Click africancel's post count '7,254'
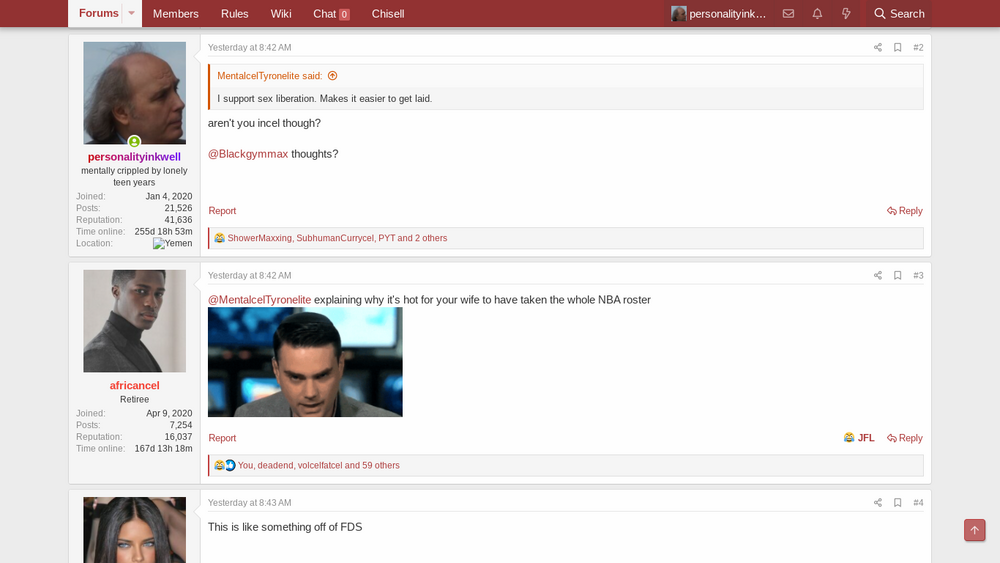Viewport: 1000px width, 563px height. pyautogui.click(x=180, y=425)
